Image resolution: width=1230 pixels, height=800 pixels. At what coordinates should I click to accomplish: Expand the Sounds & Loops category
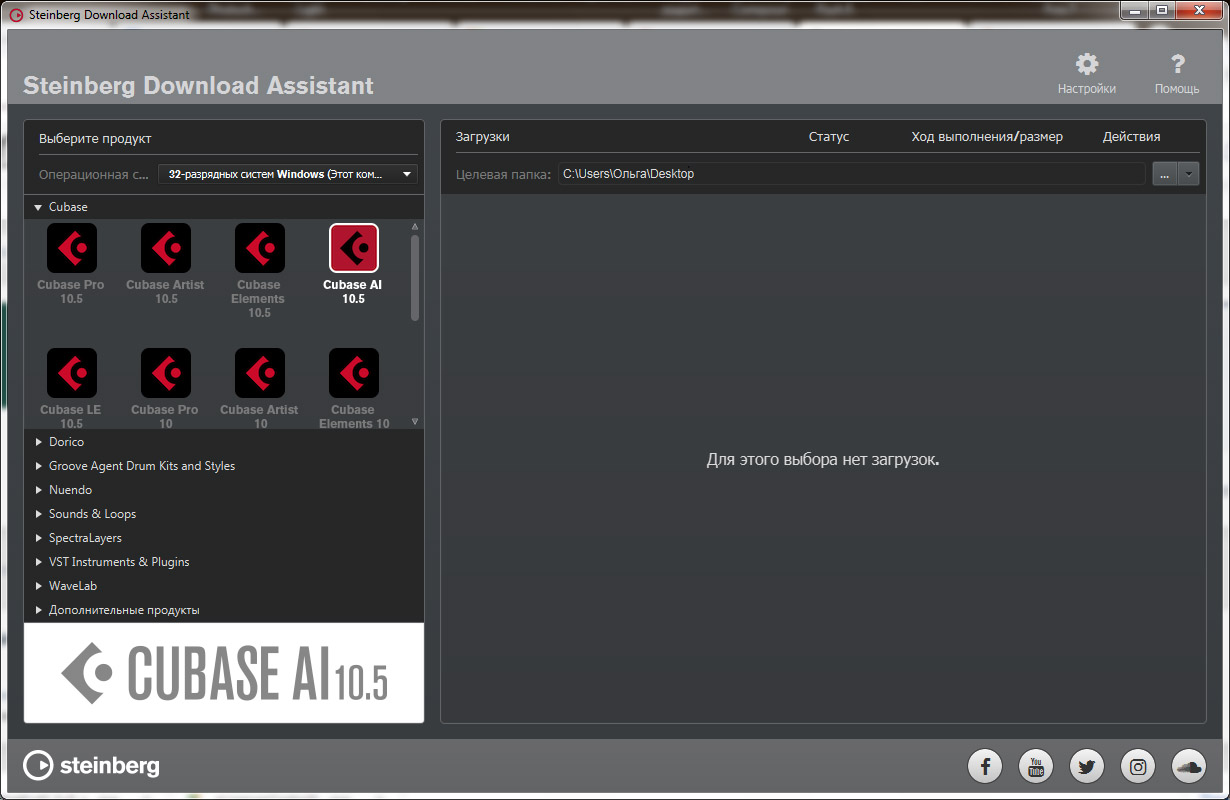point(38,514)
